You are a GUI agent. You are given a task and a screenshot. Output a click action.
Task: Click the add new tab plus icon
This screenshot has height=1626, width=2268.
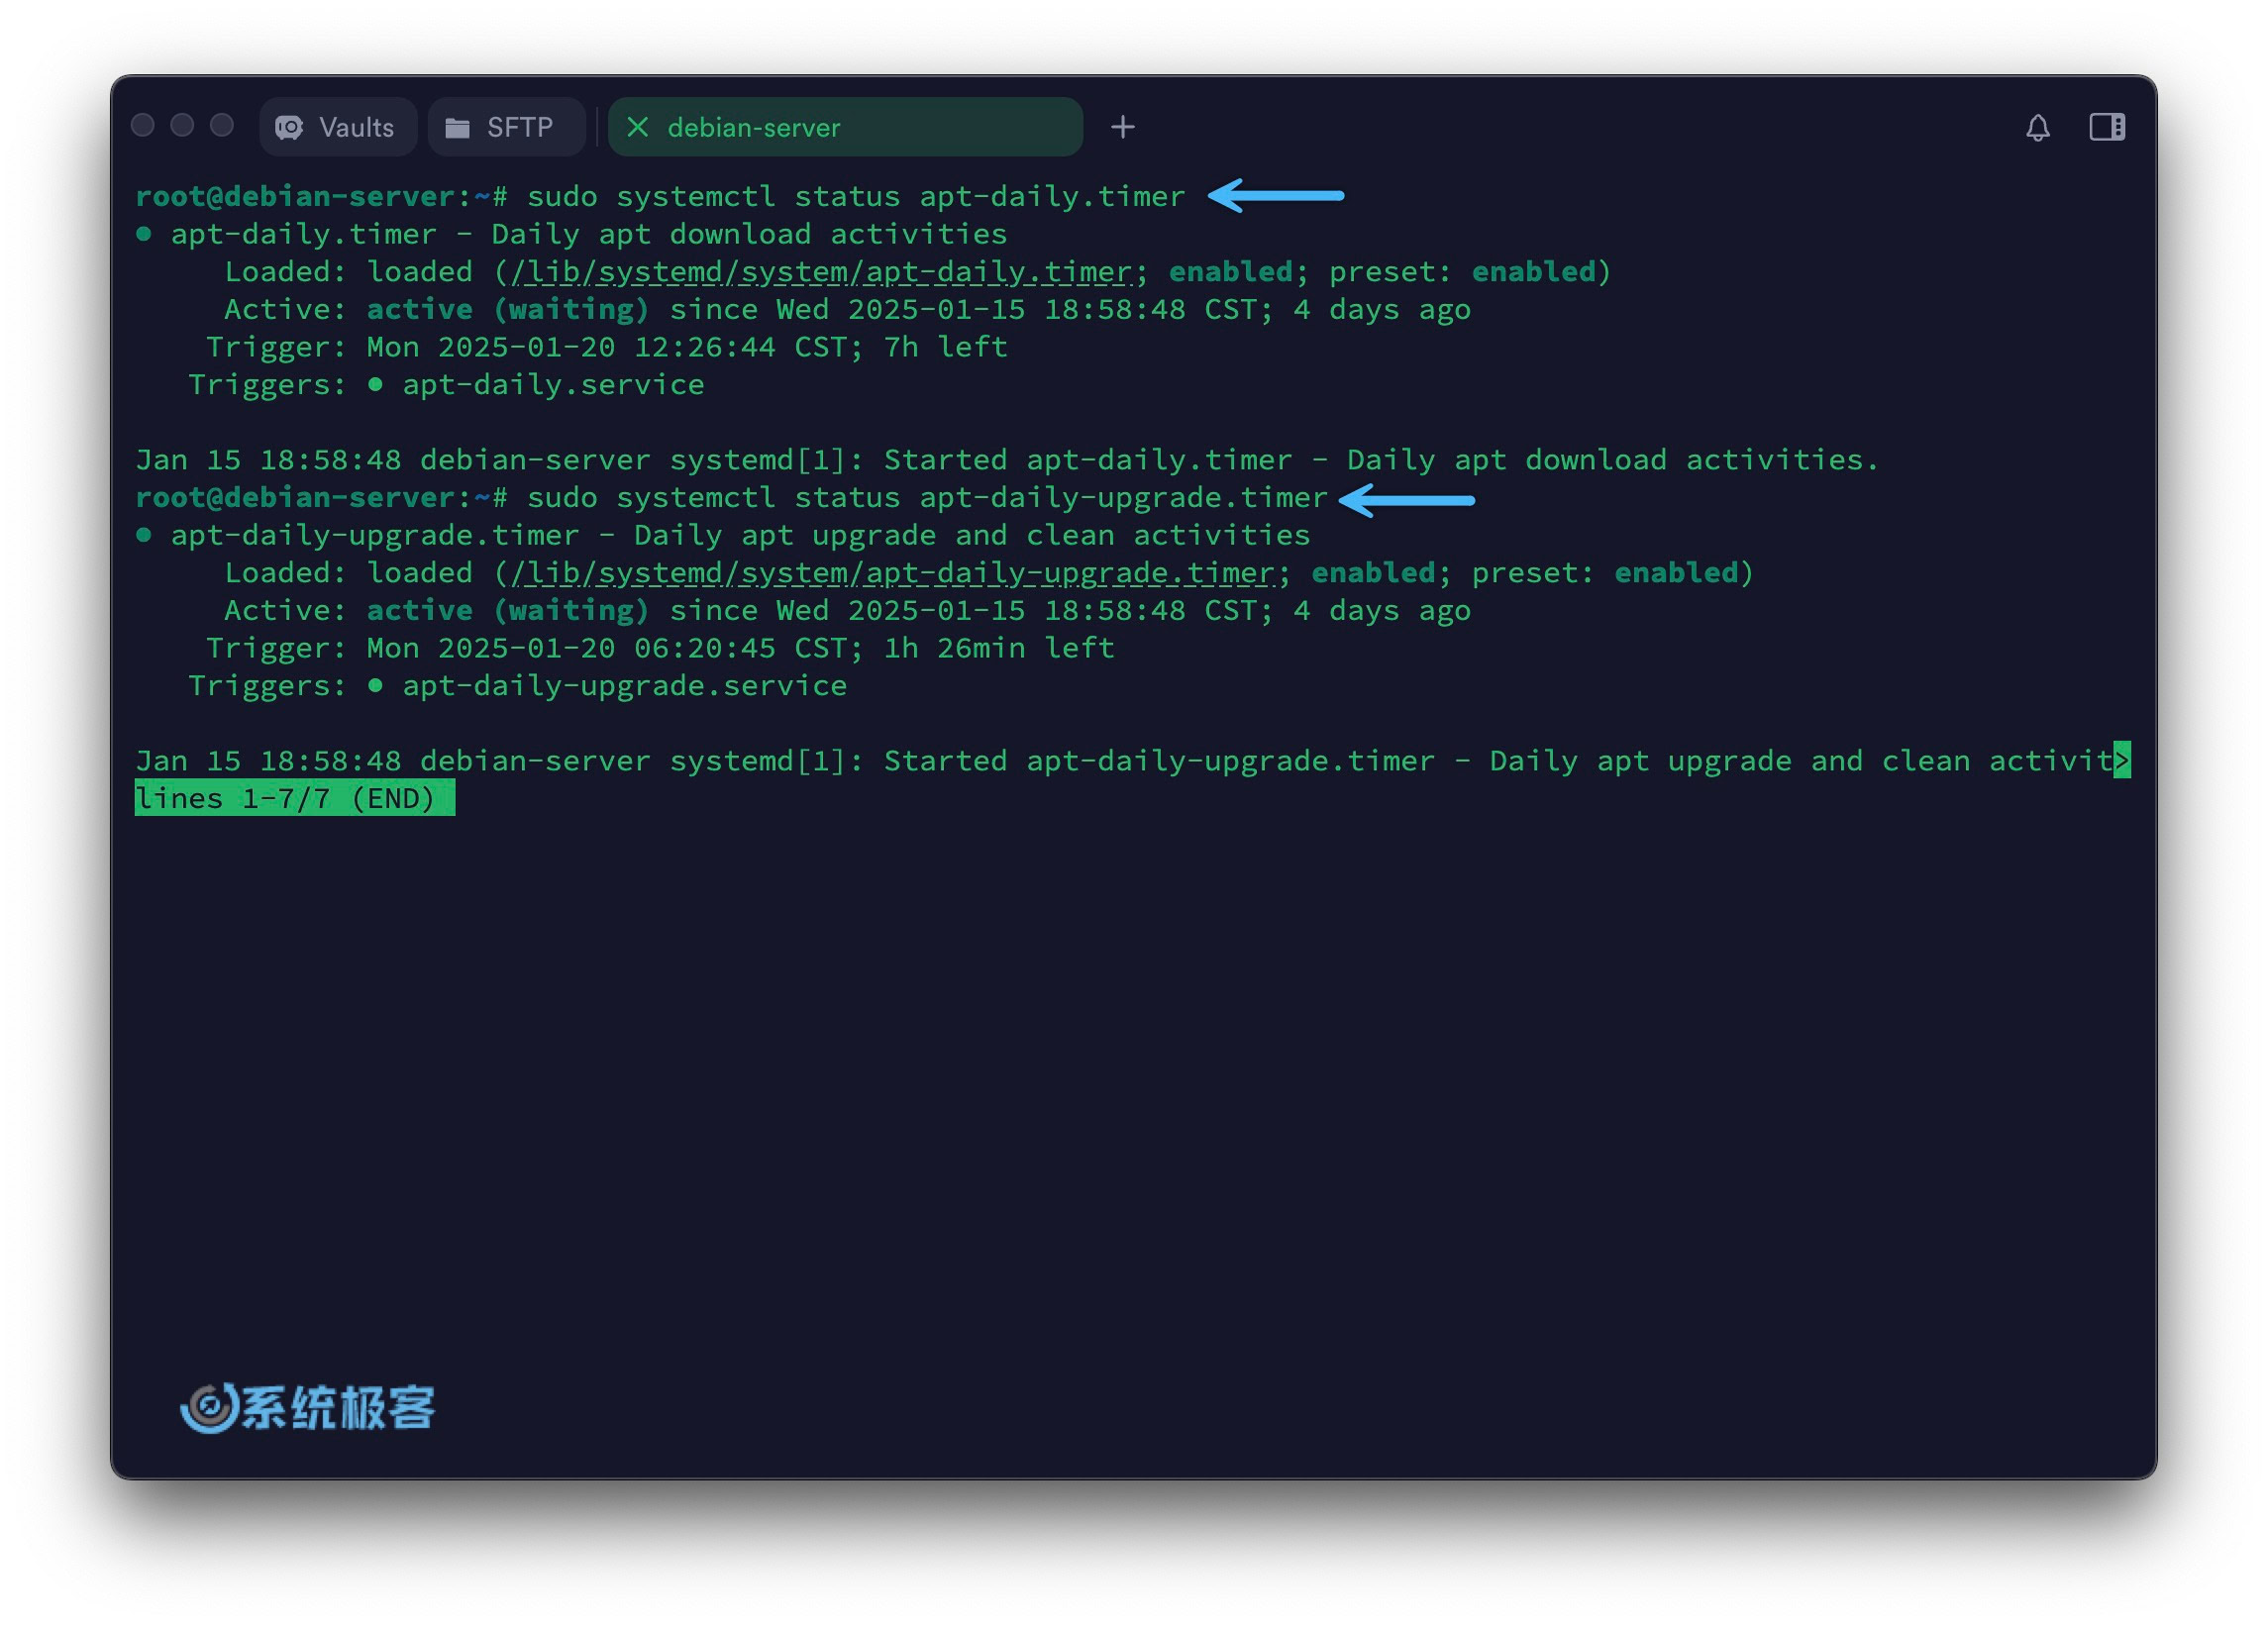1122,129
